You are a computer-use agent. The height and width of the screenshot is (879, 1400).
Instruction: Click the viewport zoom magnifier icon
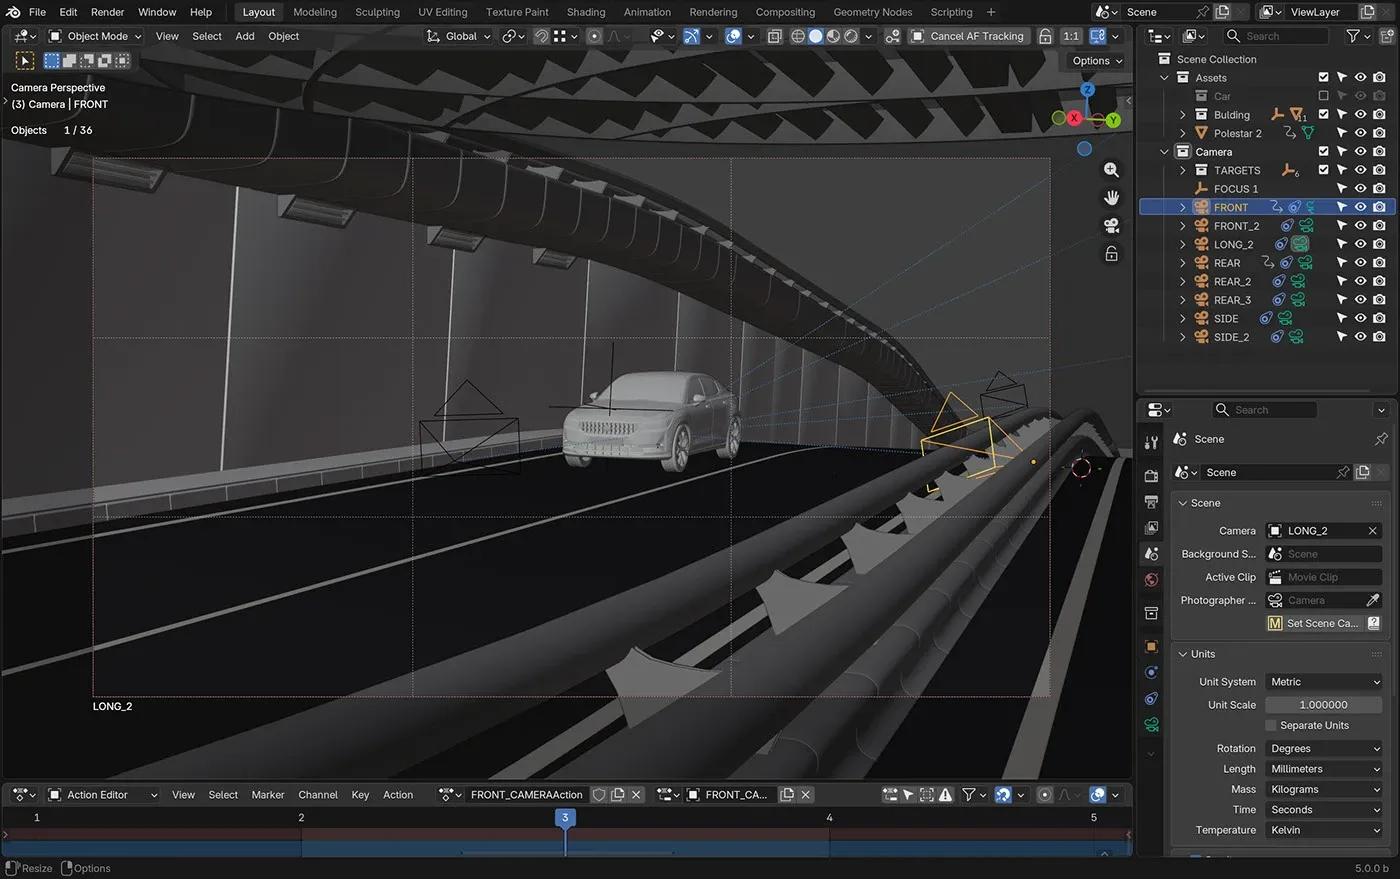pos(1111,170)
